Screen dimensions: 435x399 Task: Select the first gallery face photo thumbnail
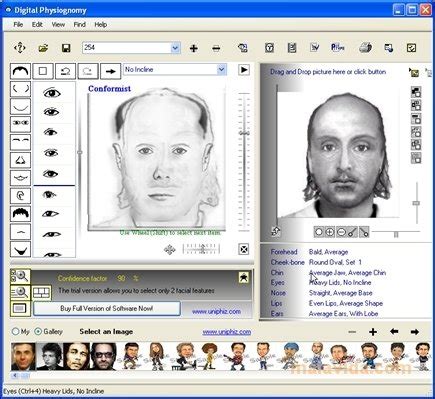[x=23, y=357]
